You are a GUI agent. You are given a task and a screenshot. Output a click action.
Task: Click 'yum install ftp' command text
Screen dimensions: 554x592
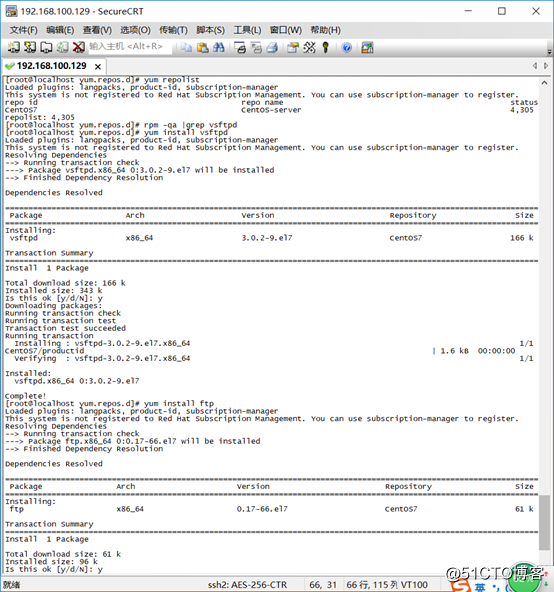coord(179,404)
